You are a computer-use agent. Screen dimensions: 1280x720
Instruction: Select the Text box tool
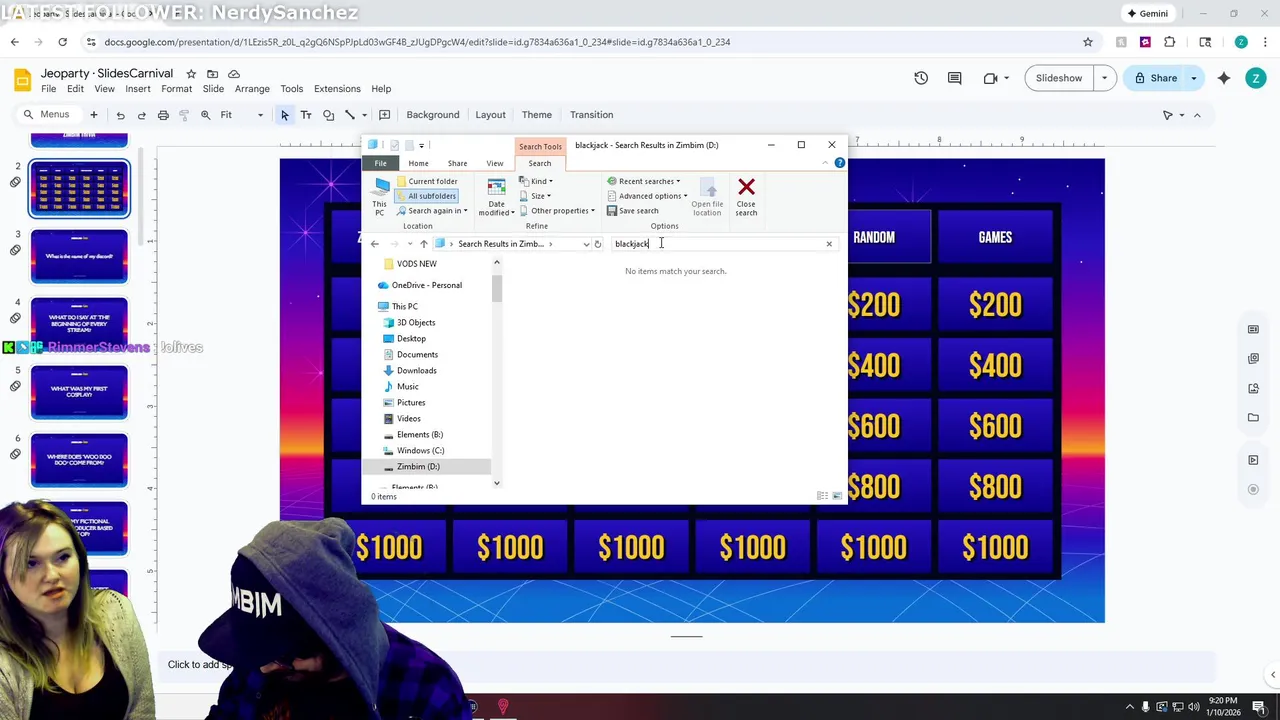click(306, 115)
